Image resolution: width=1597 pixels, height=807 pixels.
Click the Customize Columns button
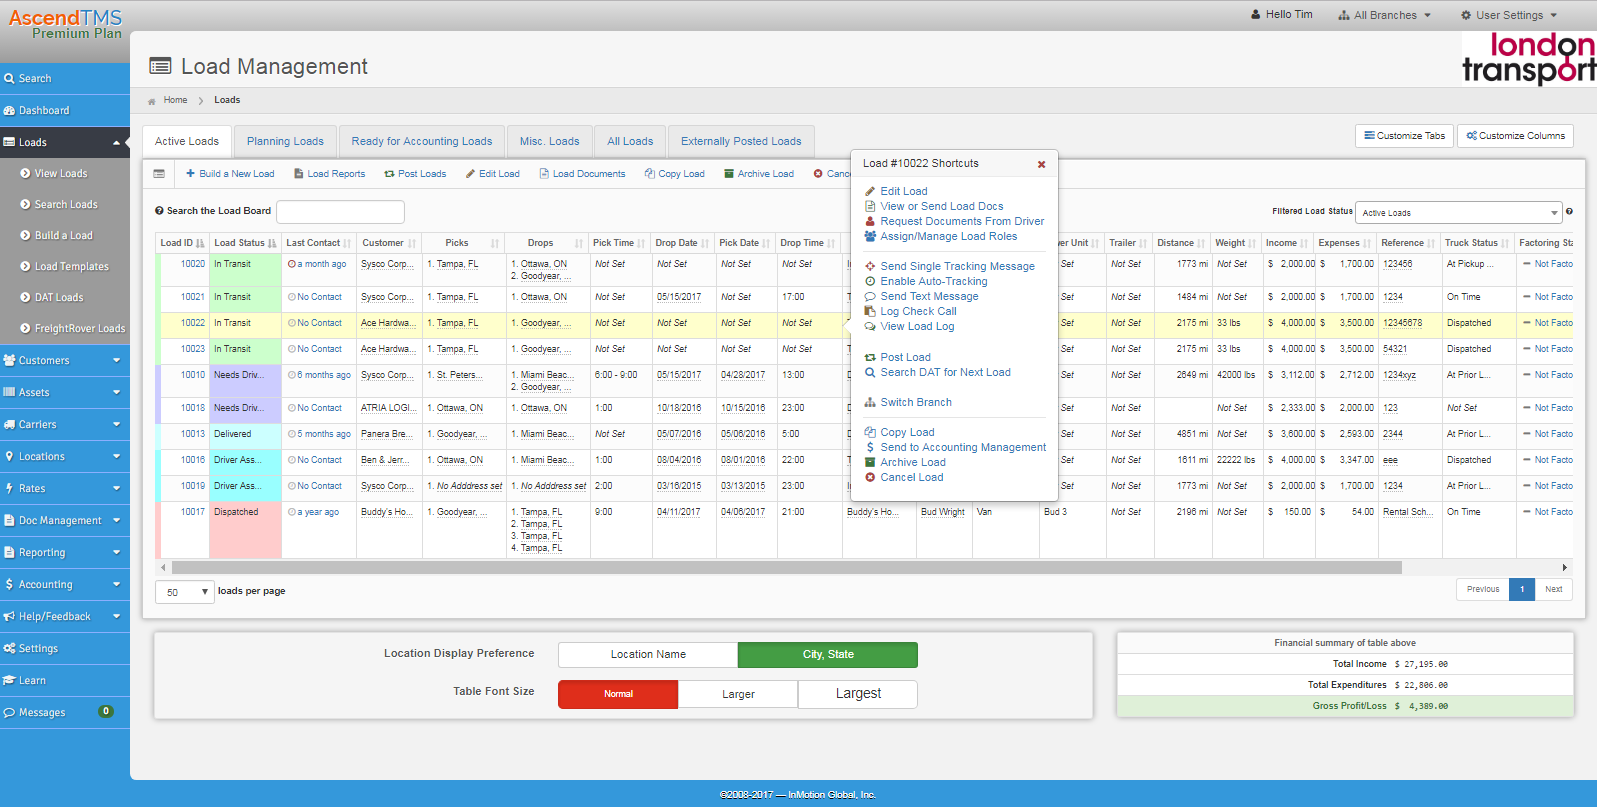(1515, 136)
